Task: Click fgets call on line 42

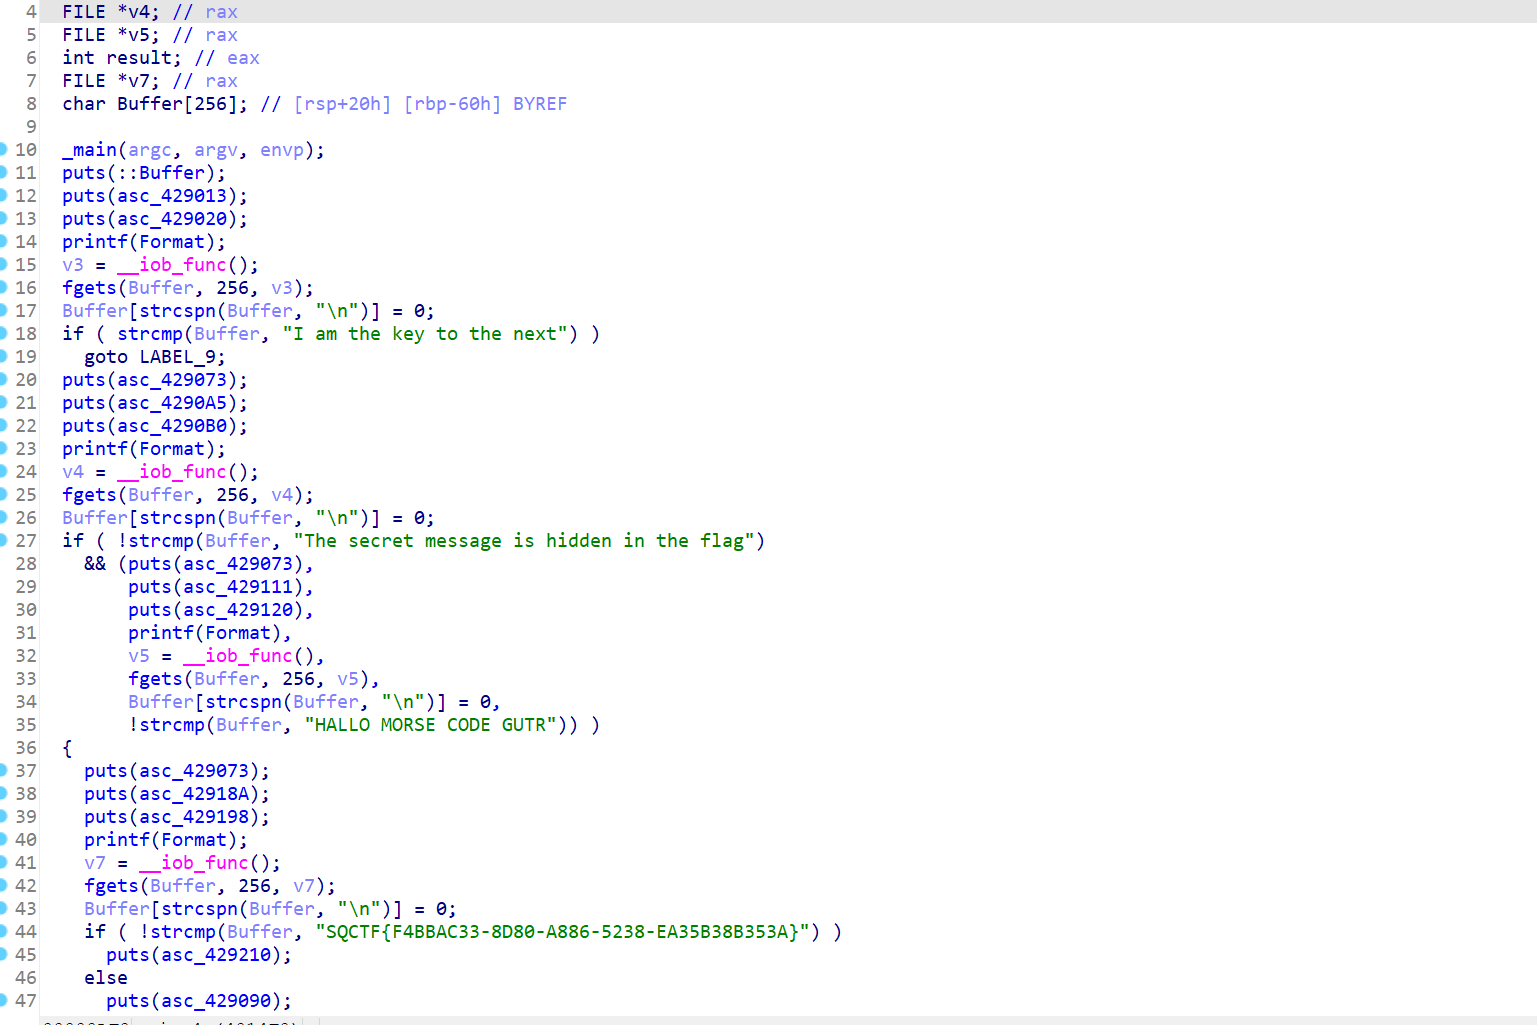Action: [x=111, y=886]
